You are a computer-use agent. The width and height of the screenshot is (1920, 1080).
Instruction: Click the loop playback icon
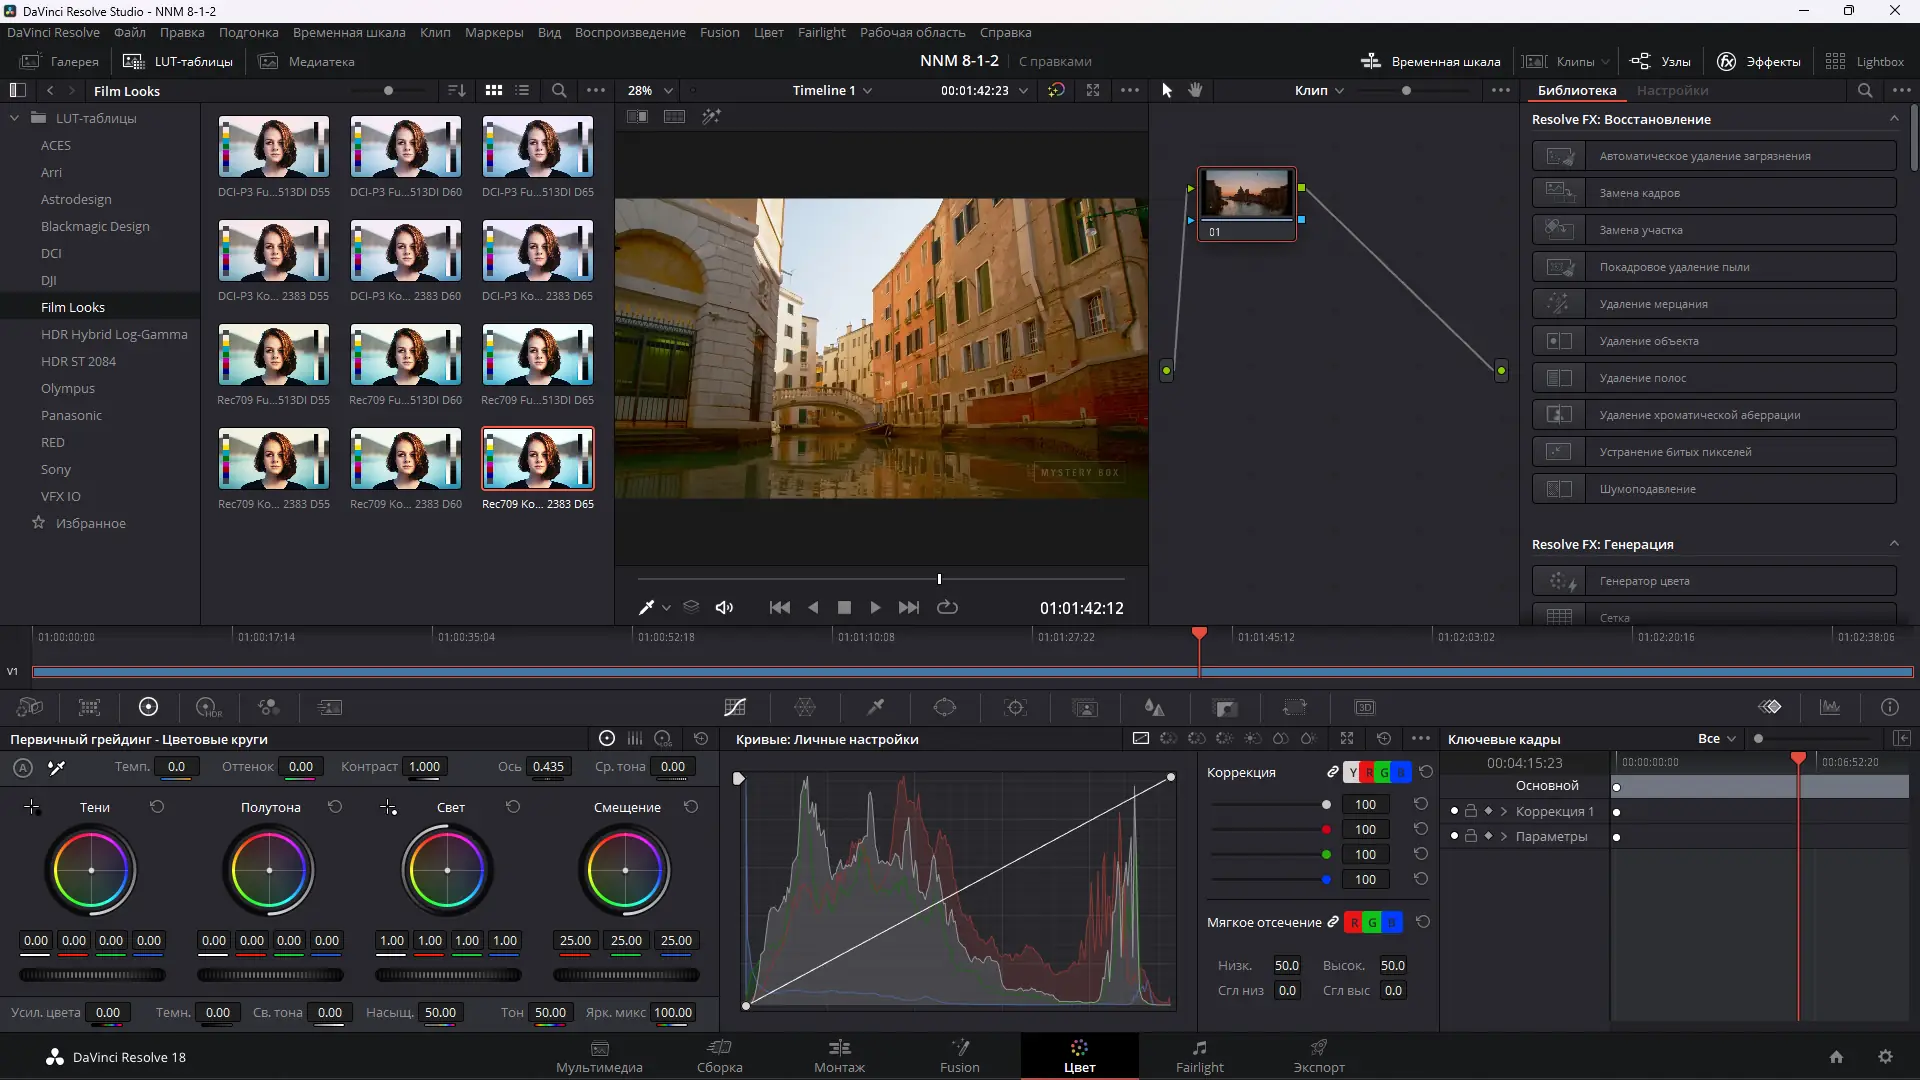point(947,608)
